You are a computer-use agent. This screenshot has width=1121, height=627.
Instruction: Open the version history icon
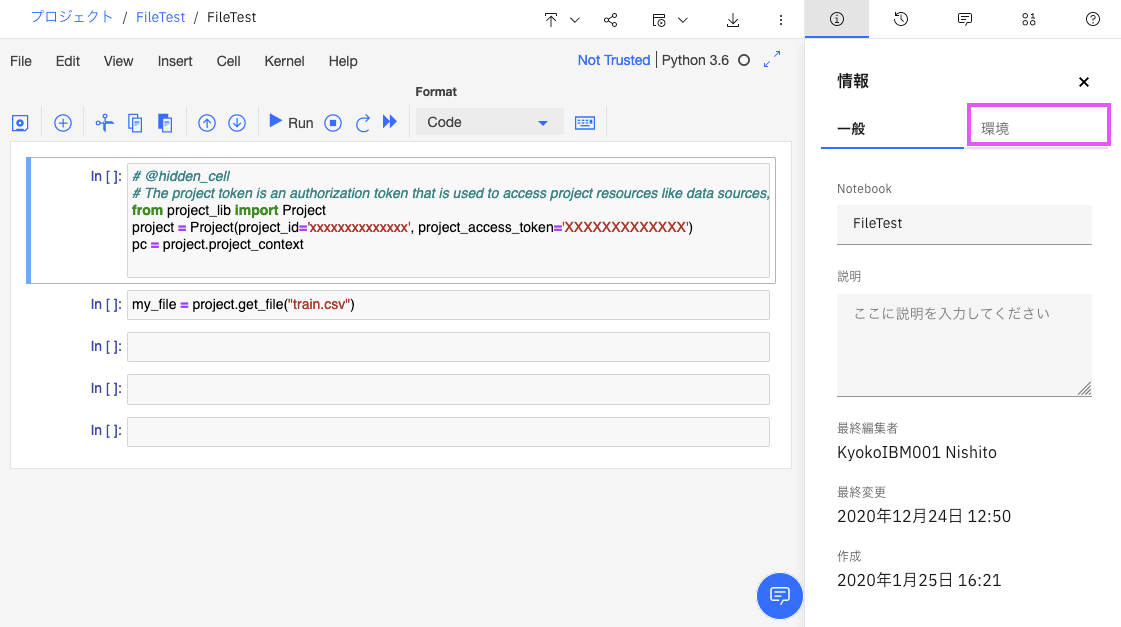pos(901,19)
